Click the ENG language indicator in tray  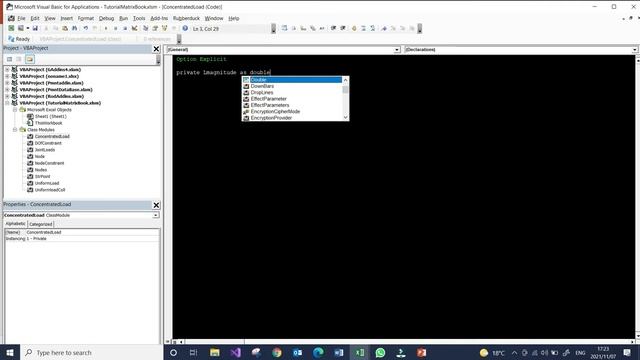(x=580, y=352)
